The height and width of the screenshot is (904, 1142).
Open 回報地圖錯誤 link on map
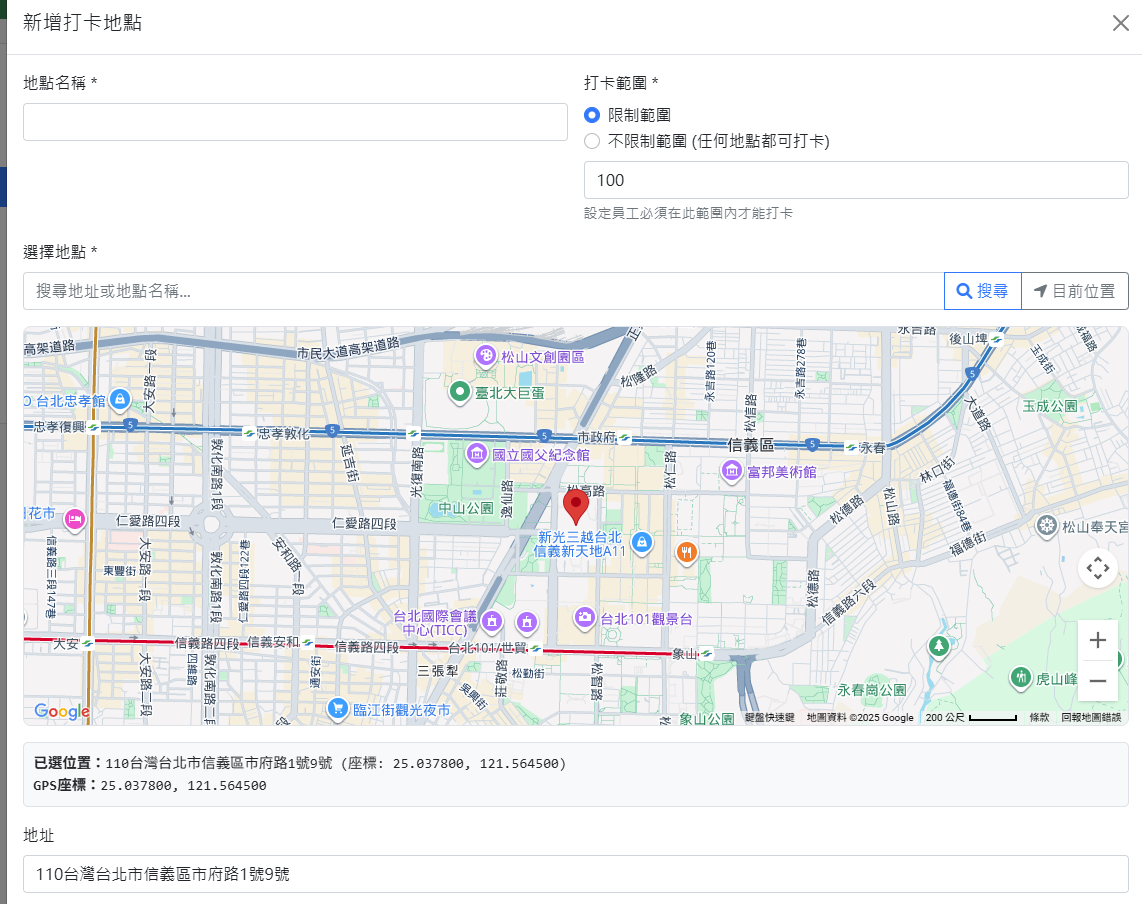(x=1091, y=717)
